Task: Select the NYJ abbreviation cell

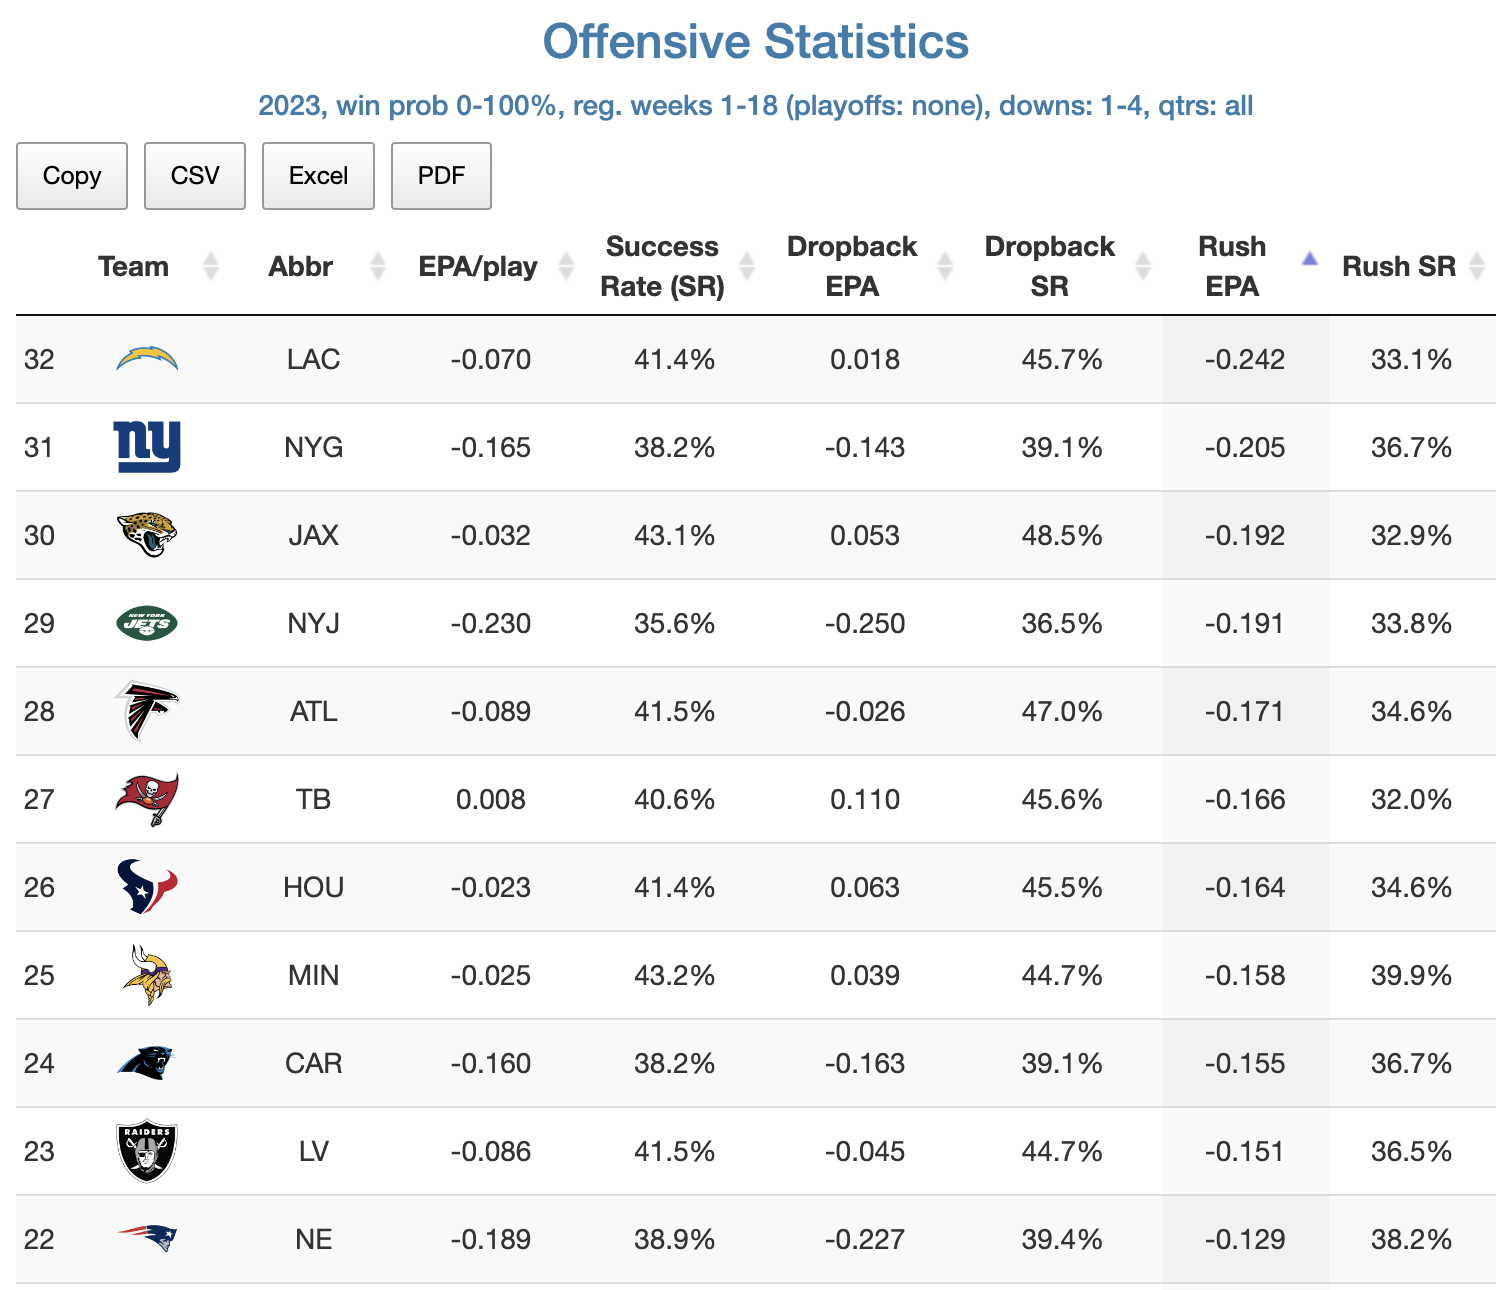Action: click(314, 623)
